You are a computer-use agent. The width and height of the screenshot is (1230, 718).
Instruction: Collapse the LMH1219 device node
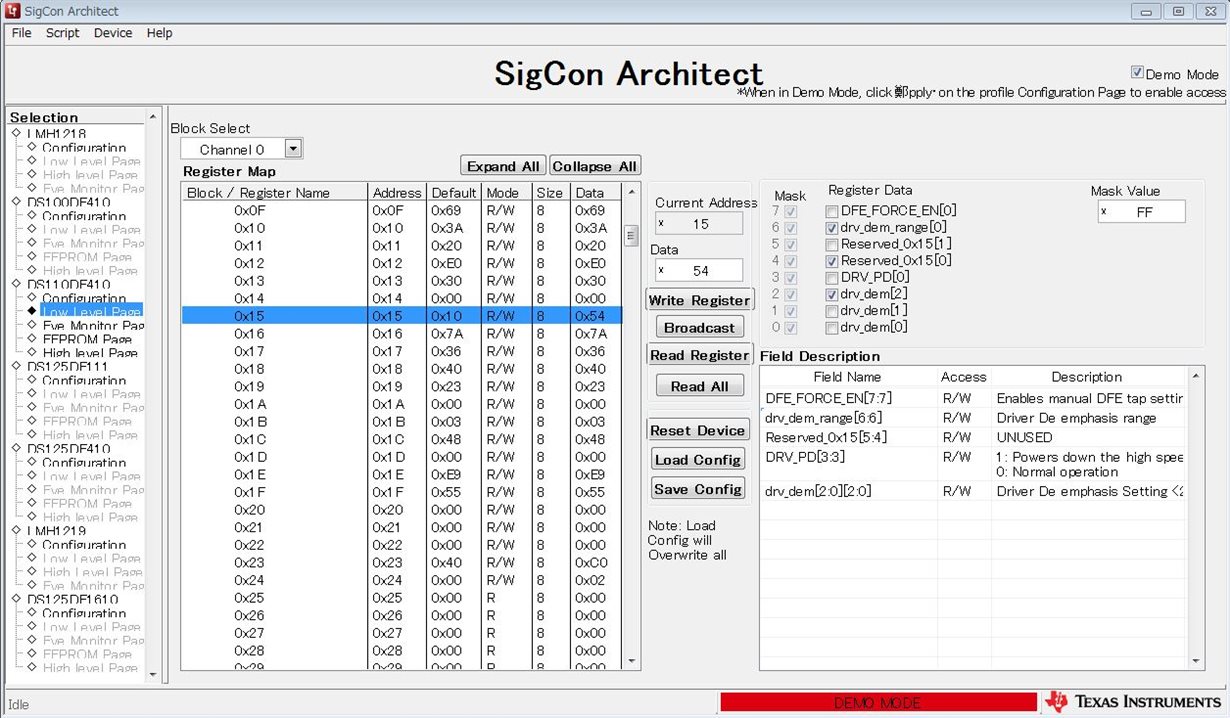point(16,531)
